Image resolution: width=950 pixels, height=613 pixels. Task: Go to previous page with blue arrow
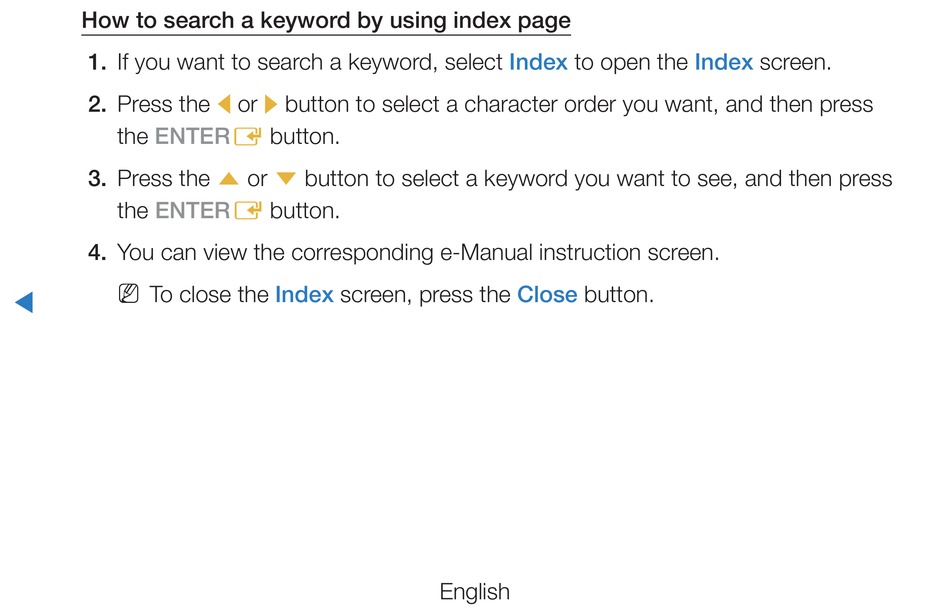pyautogui.click(x=24, y=302)
